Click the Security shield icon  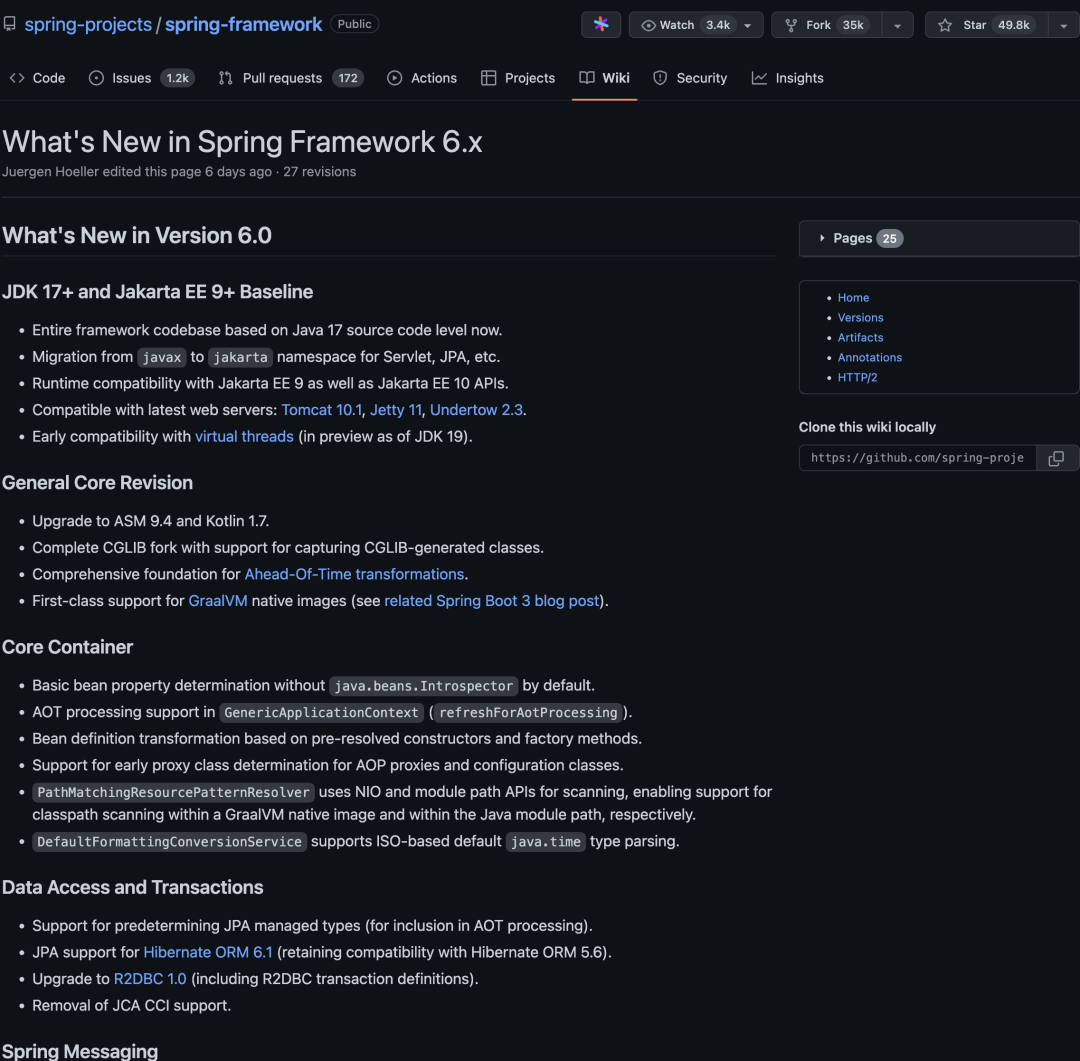tap(660, 78)
